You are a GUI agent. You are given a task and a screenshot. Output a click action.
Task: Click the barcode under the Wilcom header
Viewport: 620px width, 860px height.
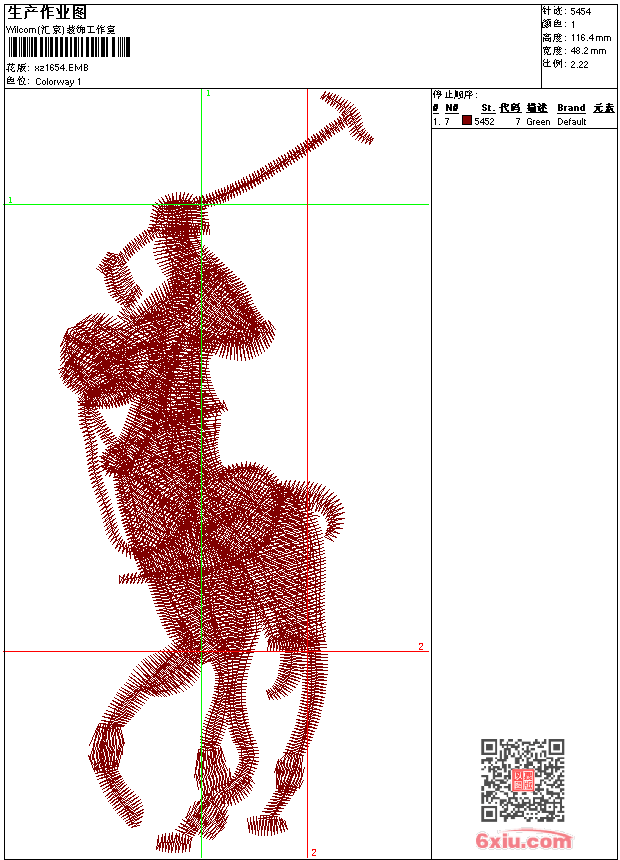69,47
